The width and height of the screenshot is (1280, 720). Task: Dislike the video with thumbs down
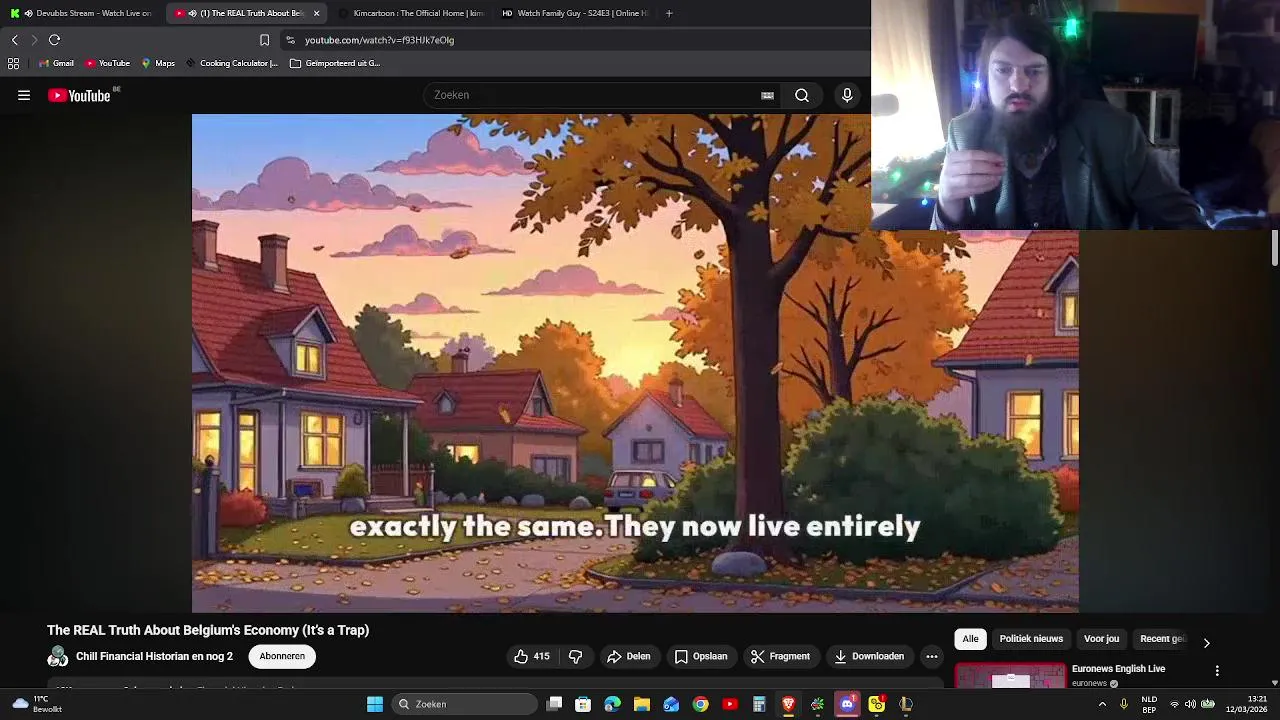click(575, 656)
